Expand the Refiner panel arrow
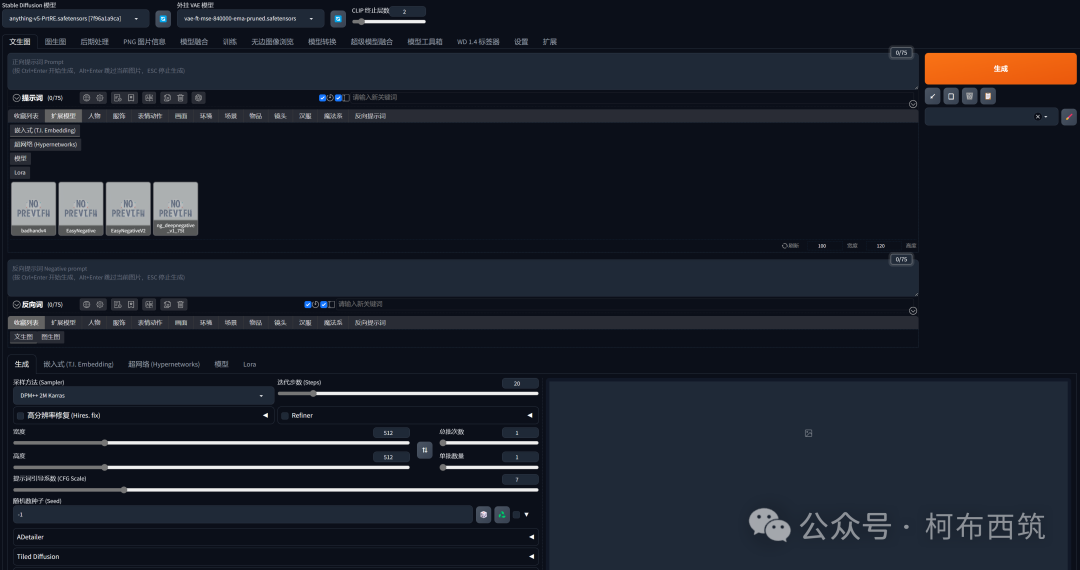 pyautogui.click(x=530, y=416)
